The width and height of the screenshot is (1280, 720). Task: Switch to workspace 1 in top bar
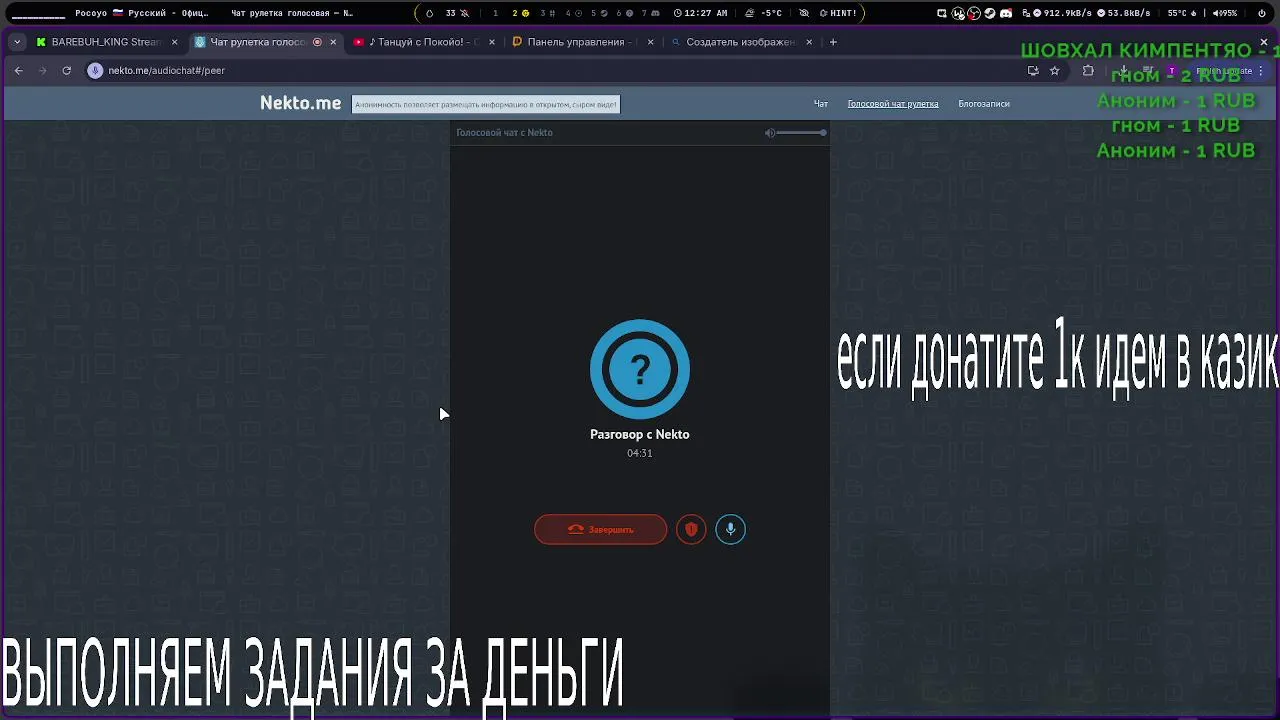click(495, 13)
